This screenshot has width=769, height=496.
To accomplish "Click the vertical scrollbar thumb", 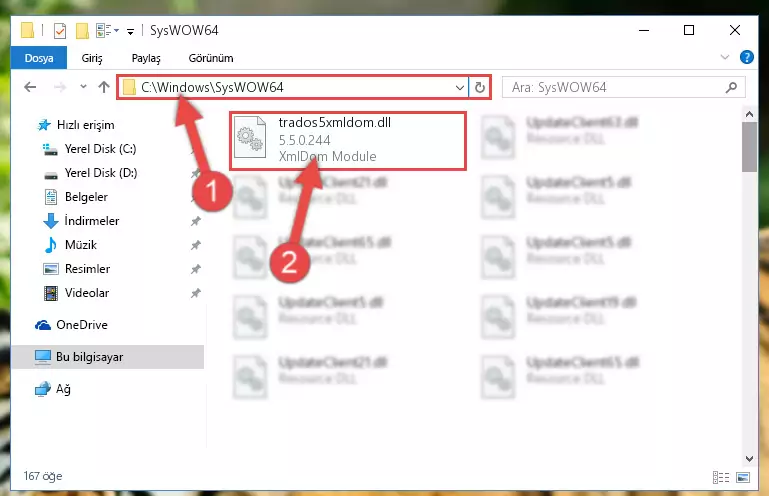I will 749,147.
